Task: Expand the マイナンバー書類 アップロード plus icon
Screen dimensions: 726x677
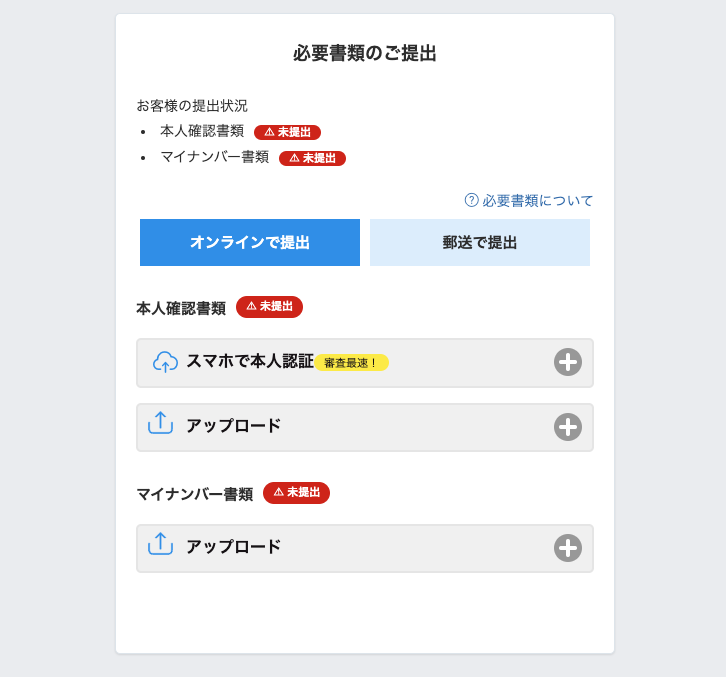Action: pos(567,548)
